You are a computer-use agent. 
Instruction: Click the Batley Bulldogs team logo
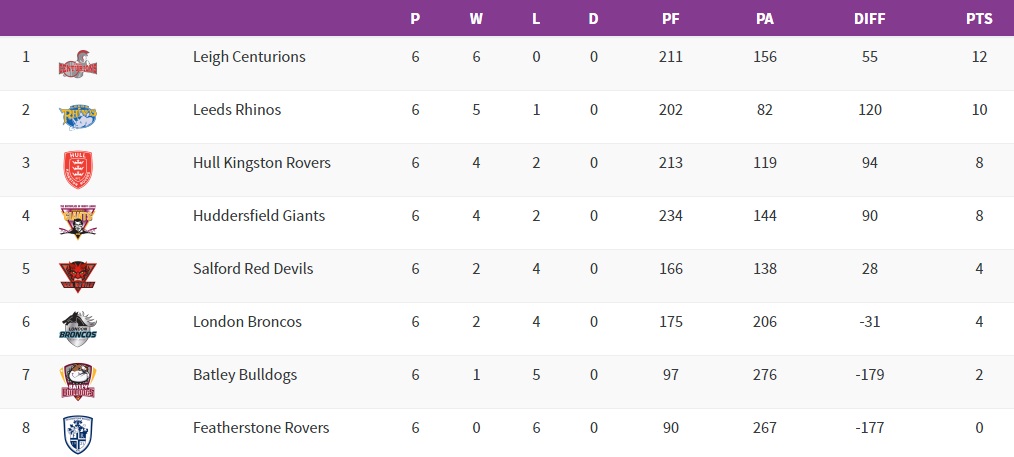click(78, 381)
